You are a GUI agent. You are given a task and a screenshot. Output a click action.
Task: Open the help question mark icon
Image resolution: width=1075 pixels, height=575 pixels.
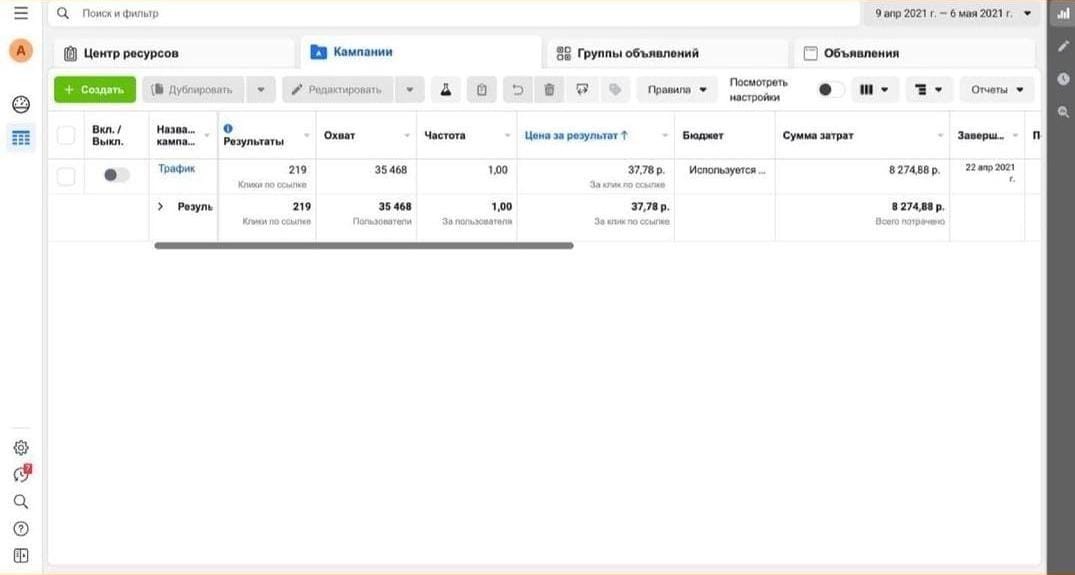point(21,528)
